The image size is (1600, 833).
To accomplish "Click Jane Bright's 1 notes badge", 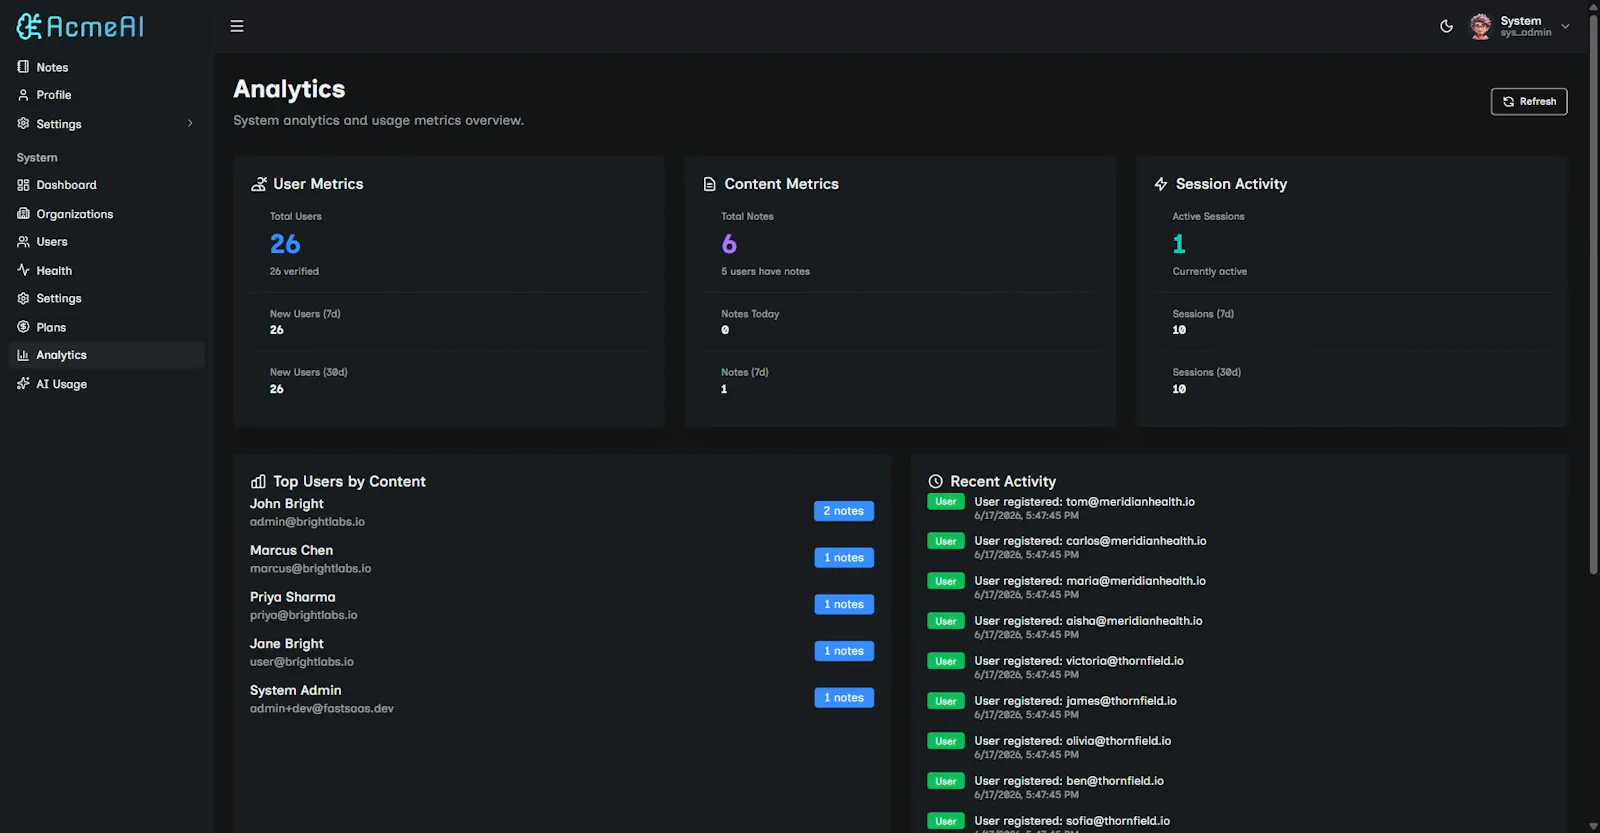I will pos(844,651).
